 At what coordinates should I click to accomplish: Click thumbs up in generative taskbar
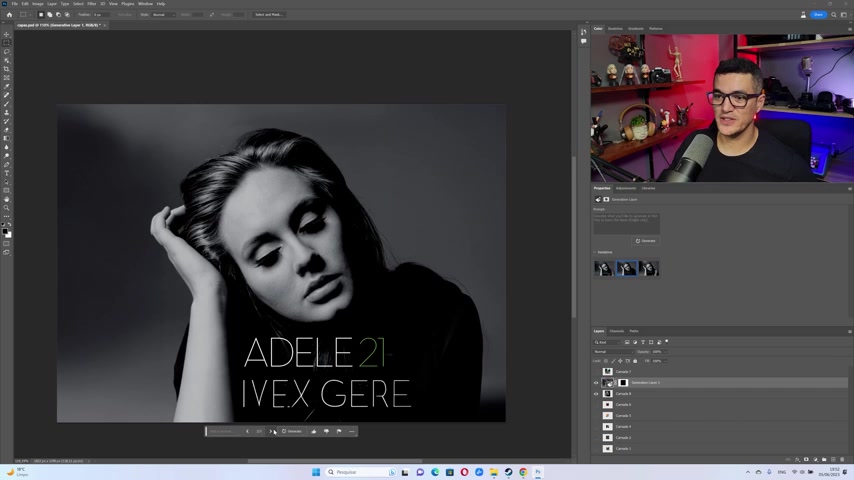point(314,432)
